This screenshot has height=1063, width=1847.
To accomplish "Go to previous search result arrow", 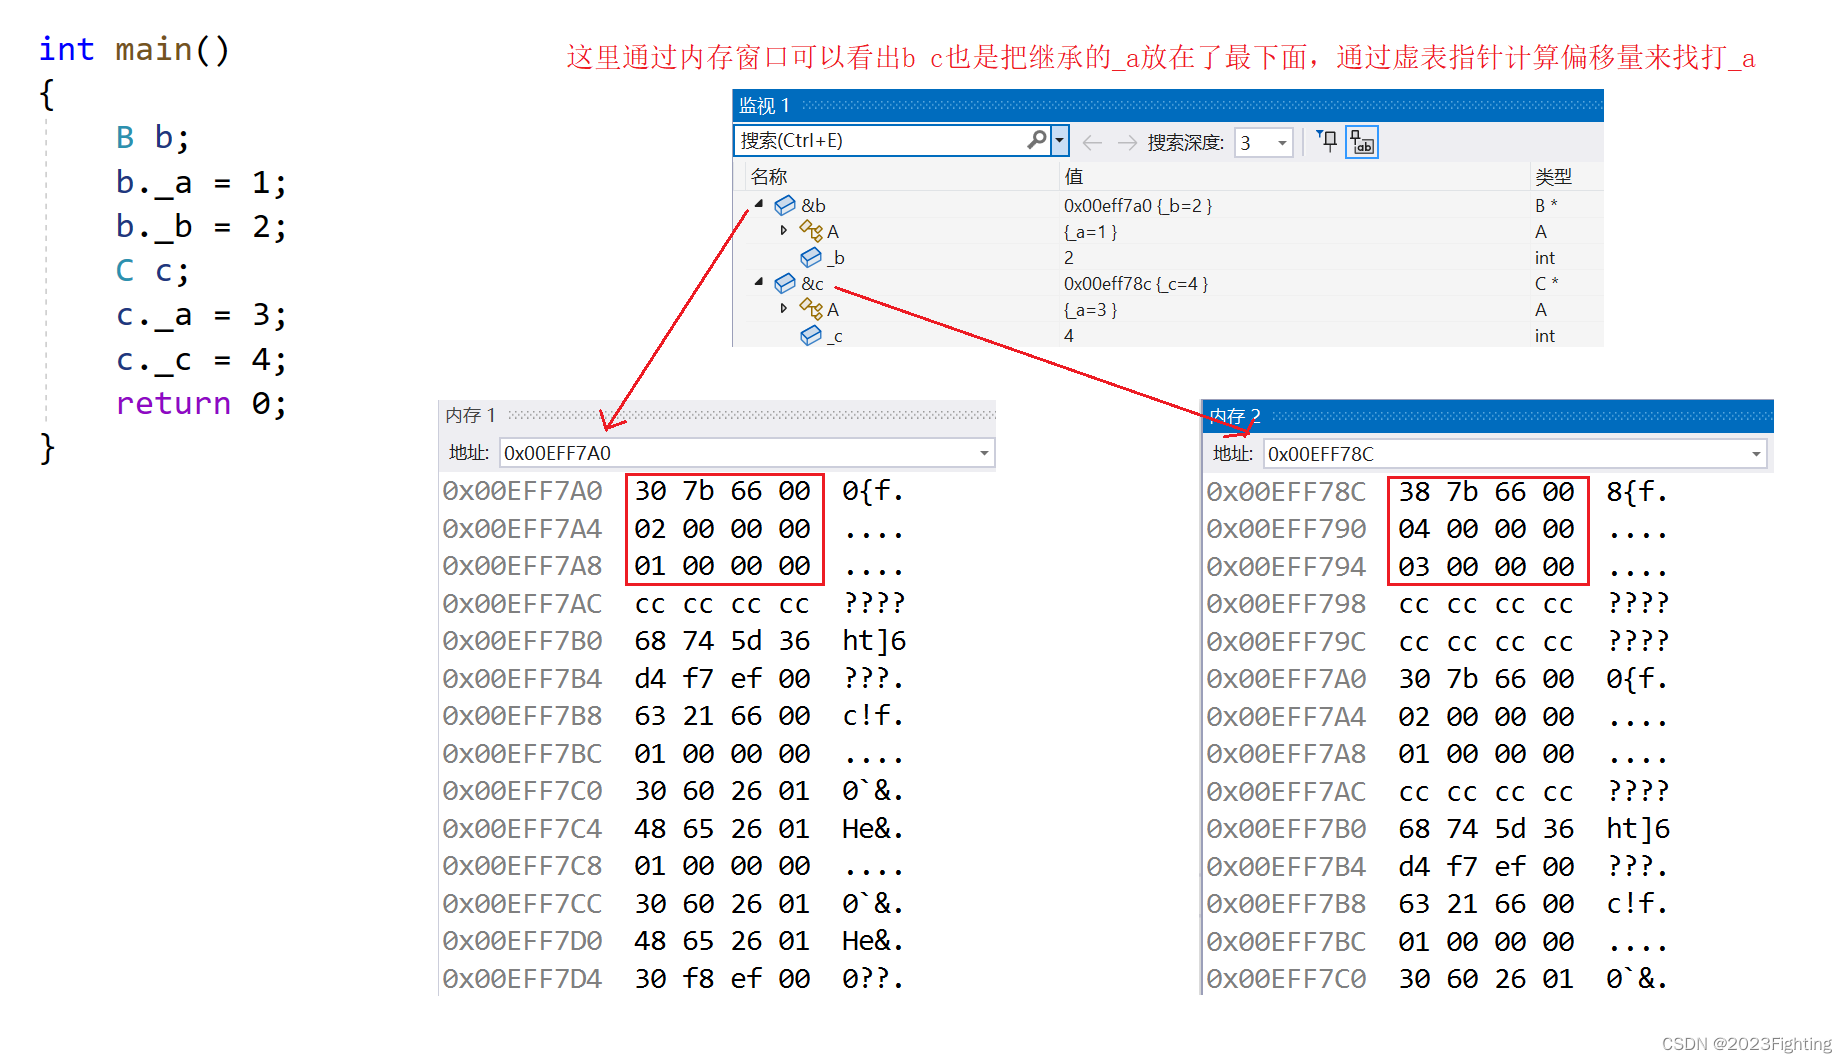I will click(1092, 142).
